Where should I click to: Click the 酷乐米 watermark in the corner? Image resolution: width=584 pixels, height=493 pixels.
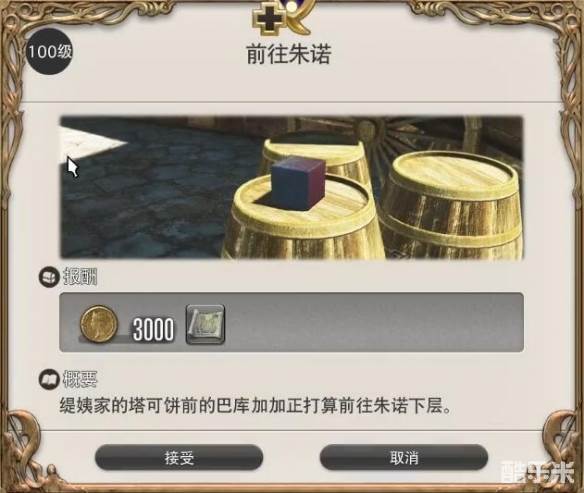click(x=537, y=472)
